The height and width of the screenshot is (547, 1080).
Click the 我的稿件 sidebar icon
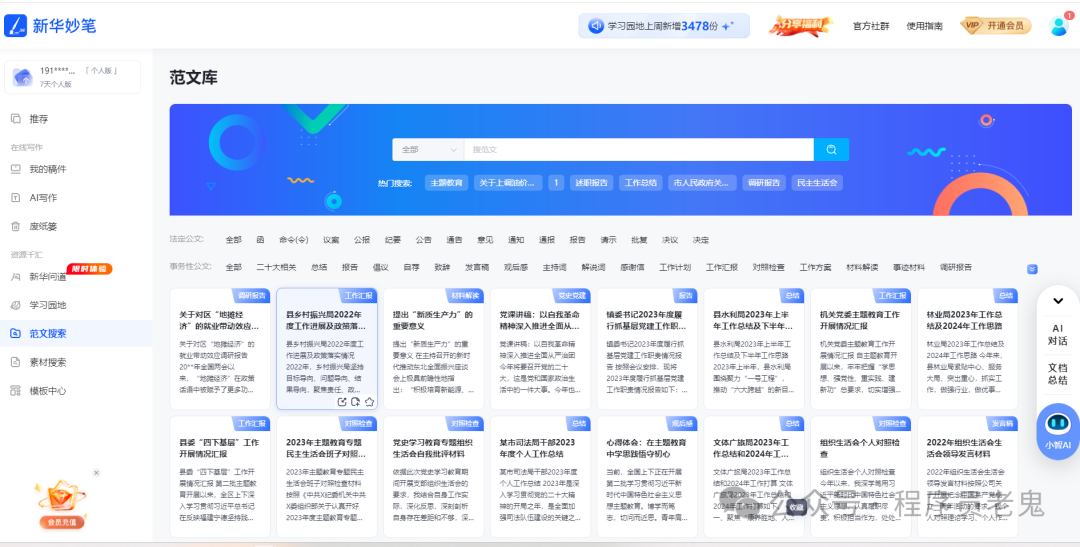[x=16, y=169]
